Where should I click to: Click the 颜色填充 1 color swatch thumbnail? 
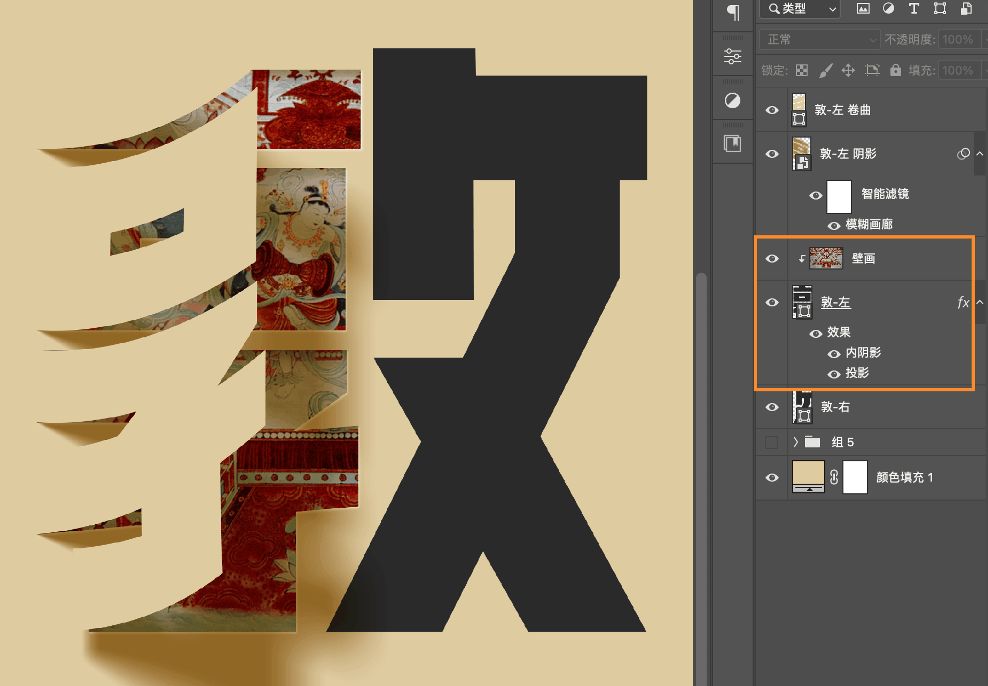click(808, 477)
